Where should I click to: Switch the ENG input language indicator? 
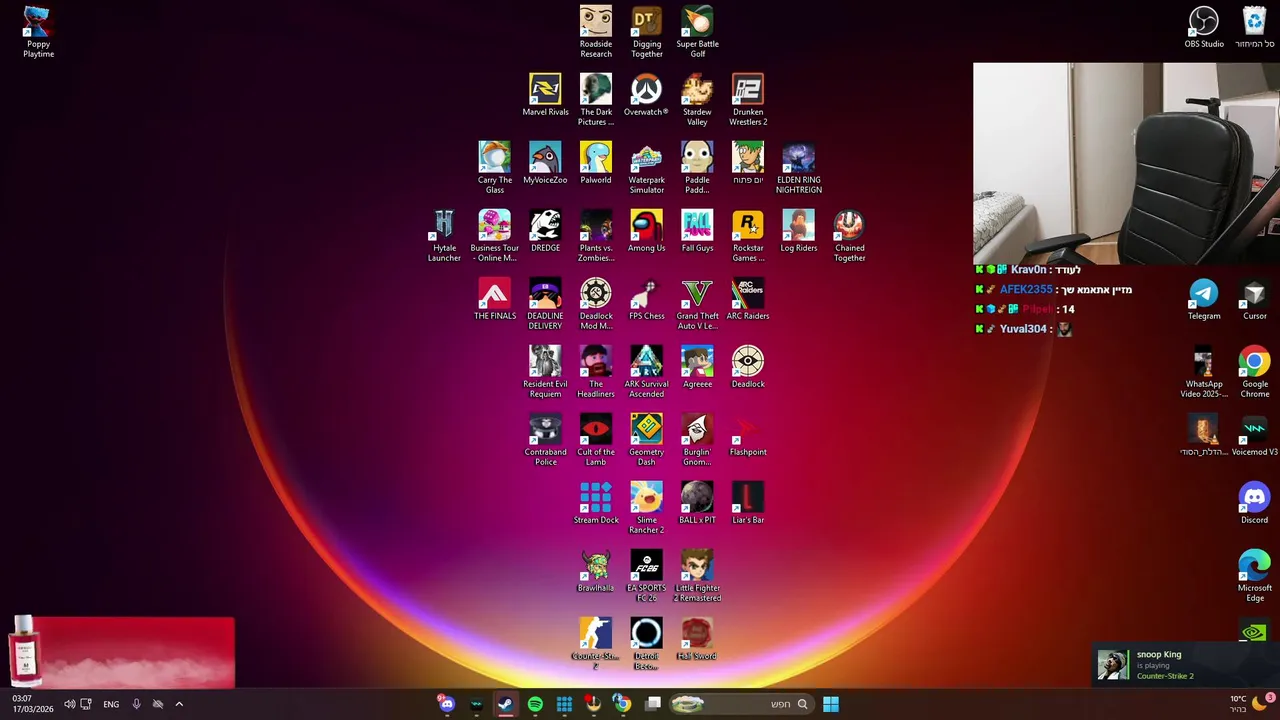coord(111,704)
